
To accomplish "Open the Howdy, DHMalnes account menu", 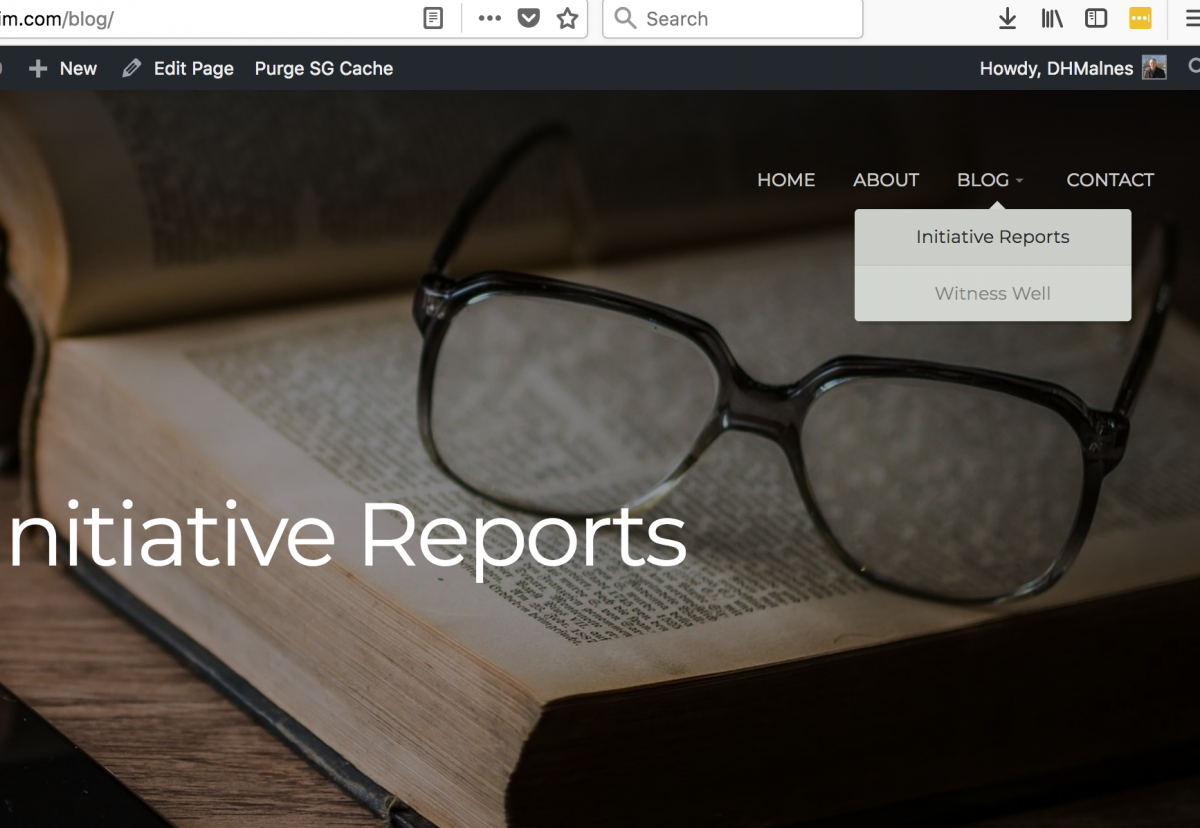I will 1072,68.
